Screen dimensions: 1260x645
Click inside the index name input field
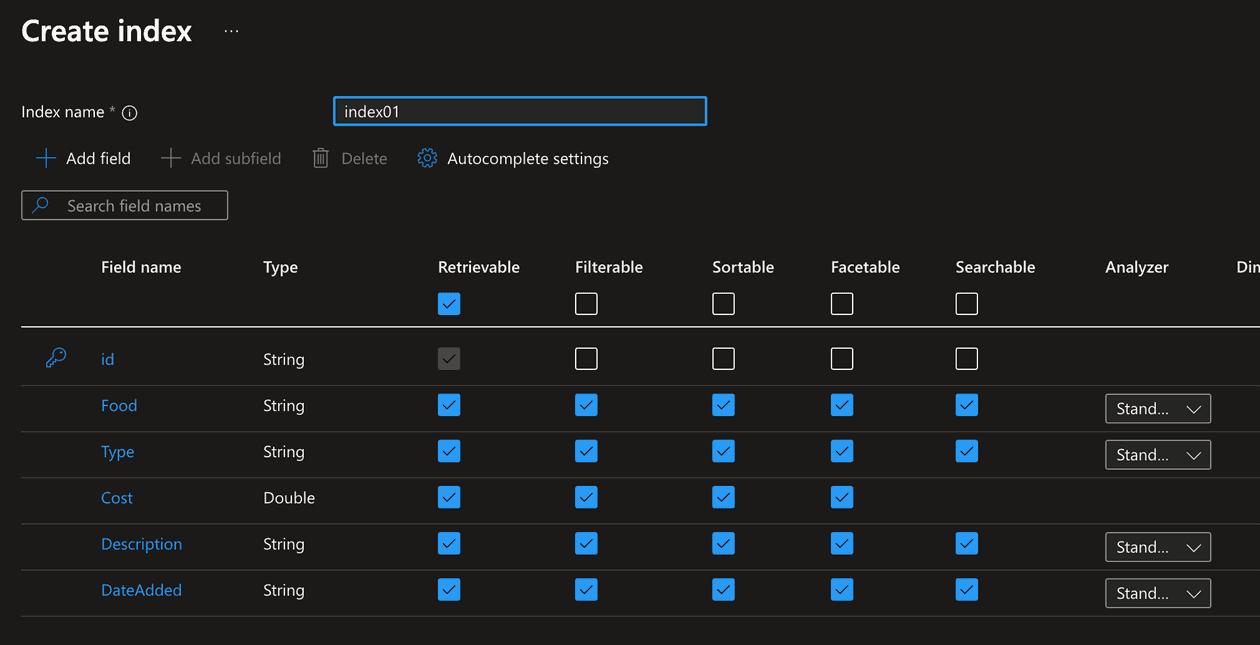pos(519,111)
